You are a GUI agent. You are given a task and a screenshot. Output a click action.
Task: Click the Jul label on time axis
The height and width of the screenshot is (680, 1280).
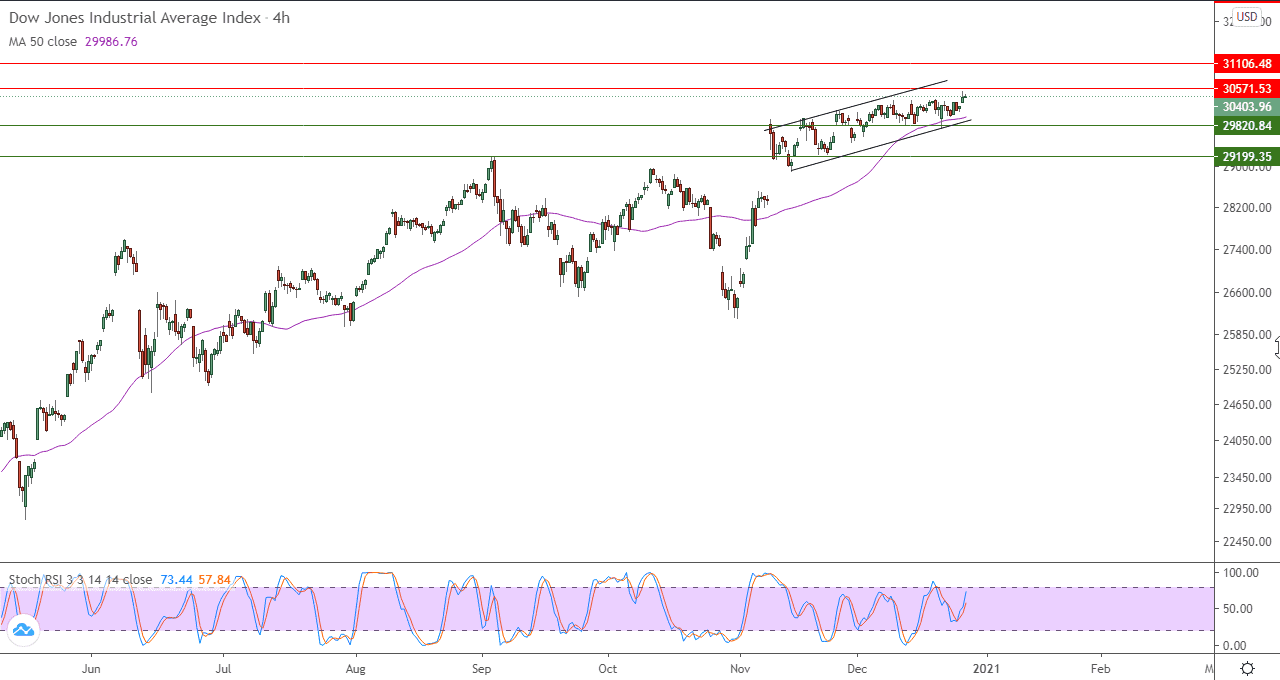224,667
